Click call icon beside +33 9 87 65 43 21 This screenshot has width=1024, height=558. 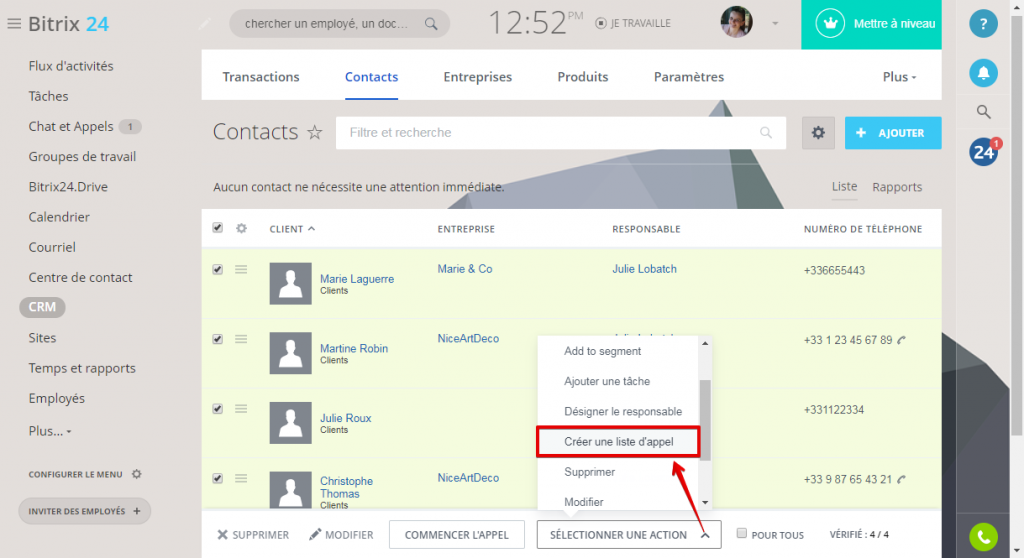pyautogui.click(x=901, y=480)
